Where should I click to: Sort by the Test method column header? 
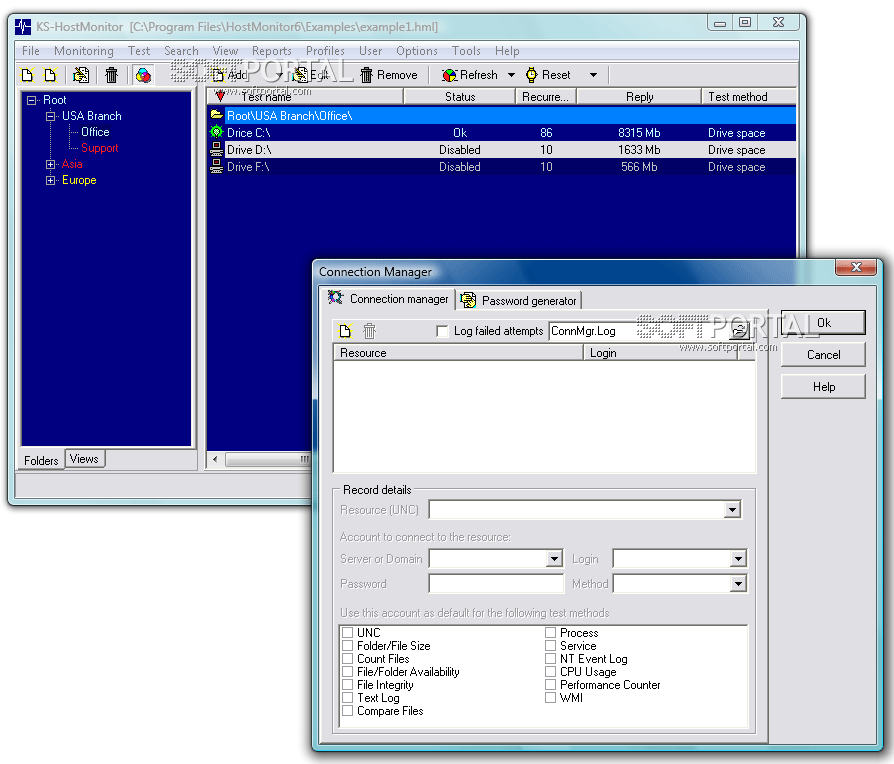749,97
